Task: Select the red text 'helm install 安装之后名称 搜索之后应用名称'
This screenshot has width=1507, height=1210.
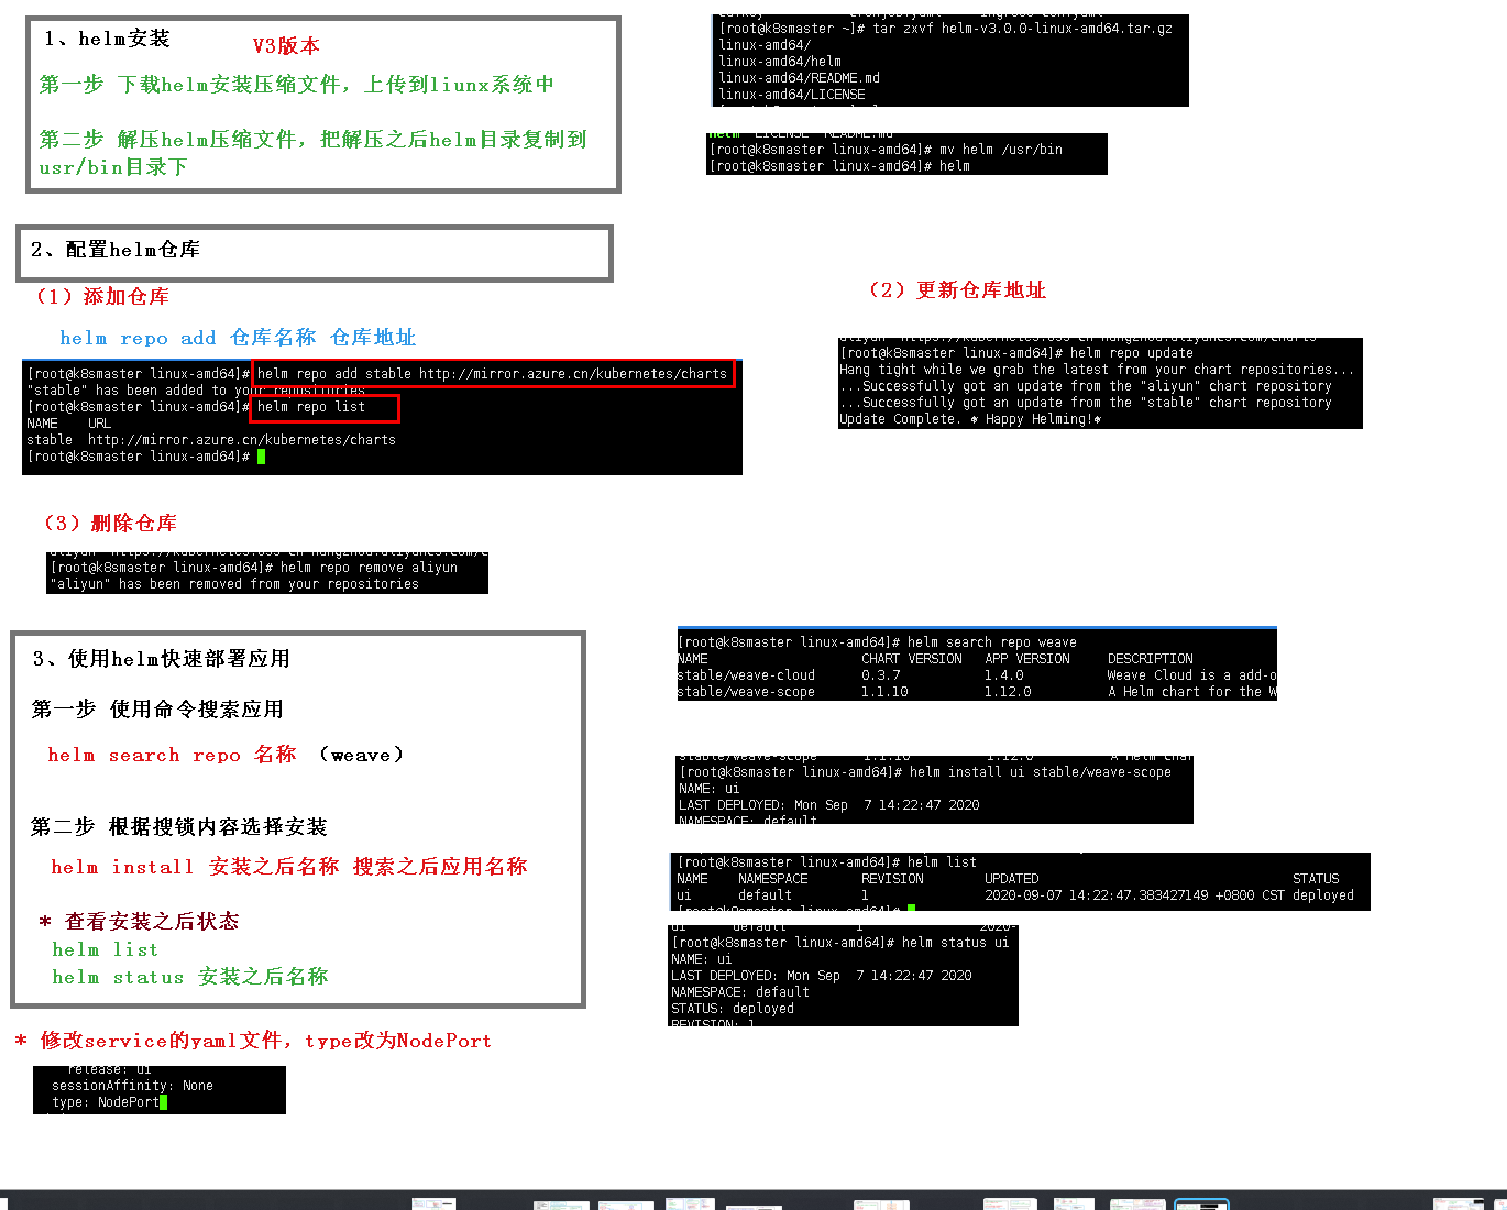Action: (x=289, y=867)
